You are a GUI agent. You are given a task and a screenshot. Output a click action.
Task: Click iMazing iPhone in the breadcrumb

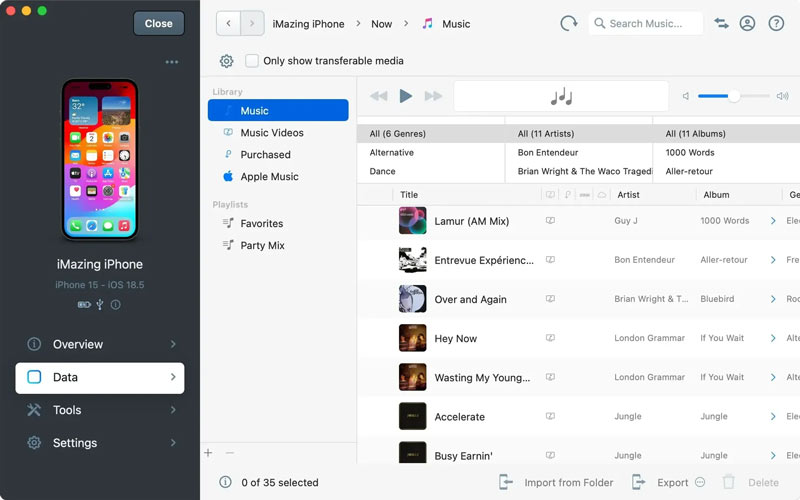(x=308, y=24)
